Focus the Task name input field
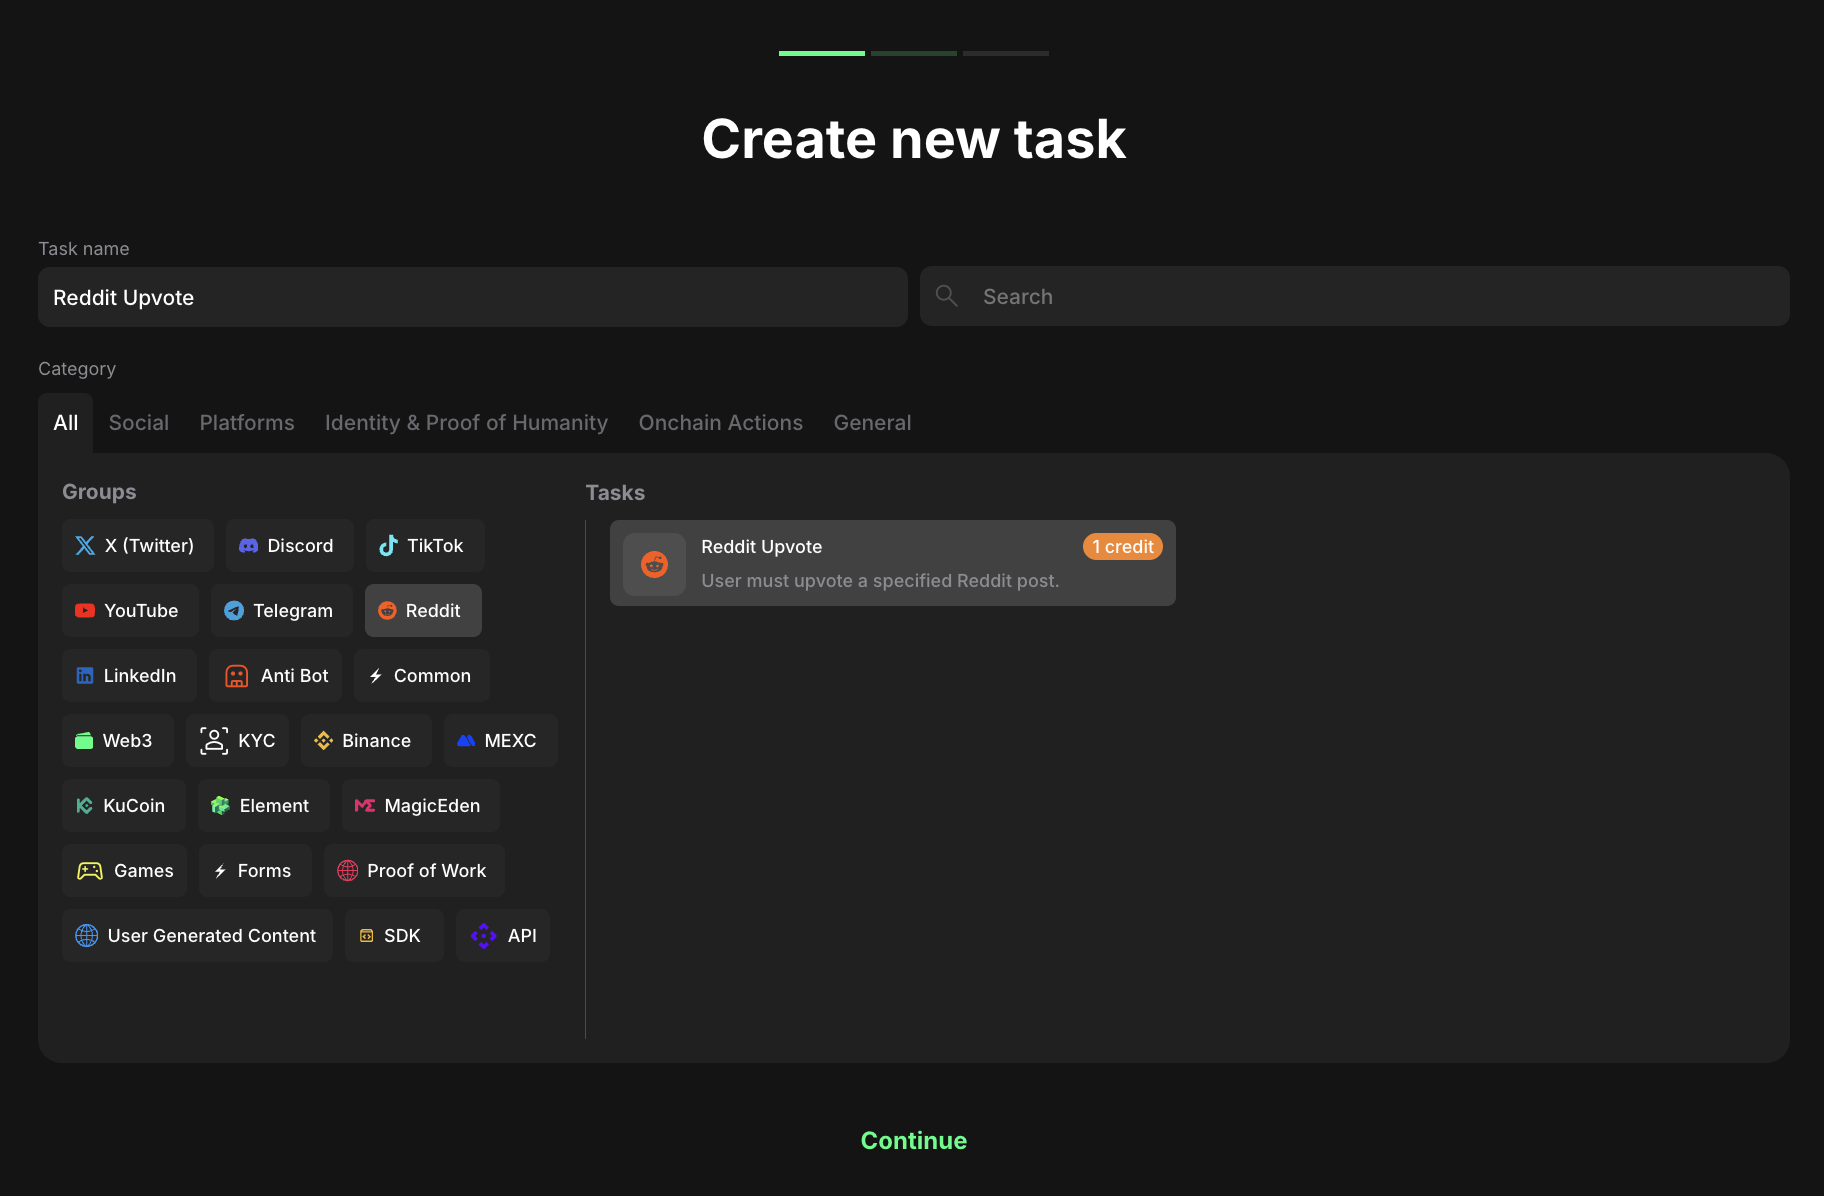 point(473,297)
